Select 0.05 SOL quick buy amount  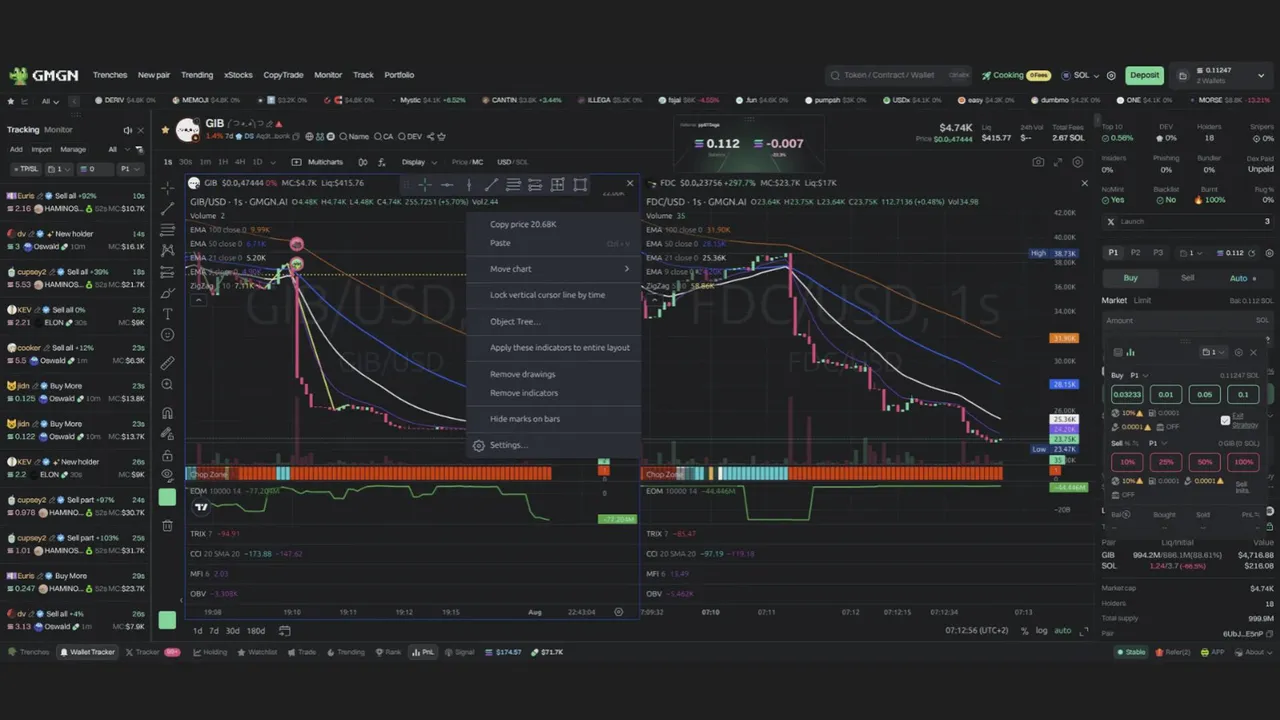[1205, 394]
